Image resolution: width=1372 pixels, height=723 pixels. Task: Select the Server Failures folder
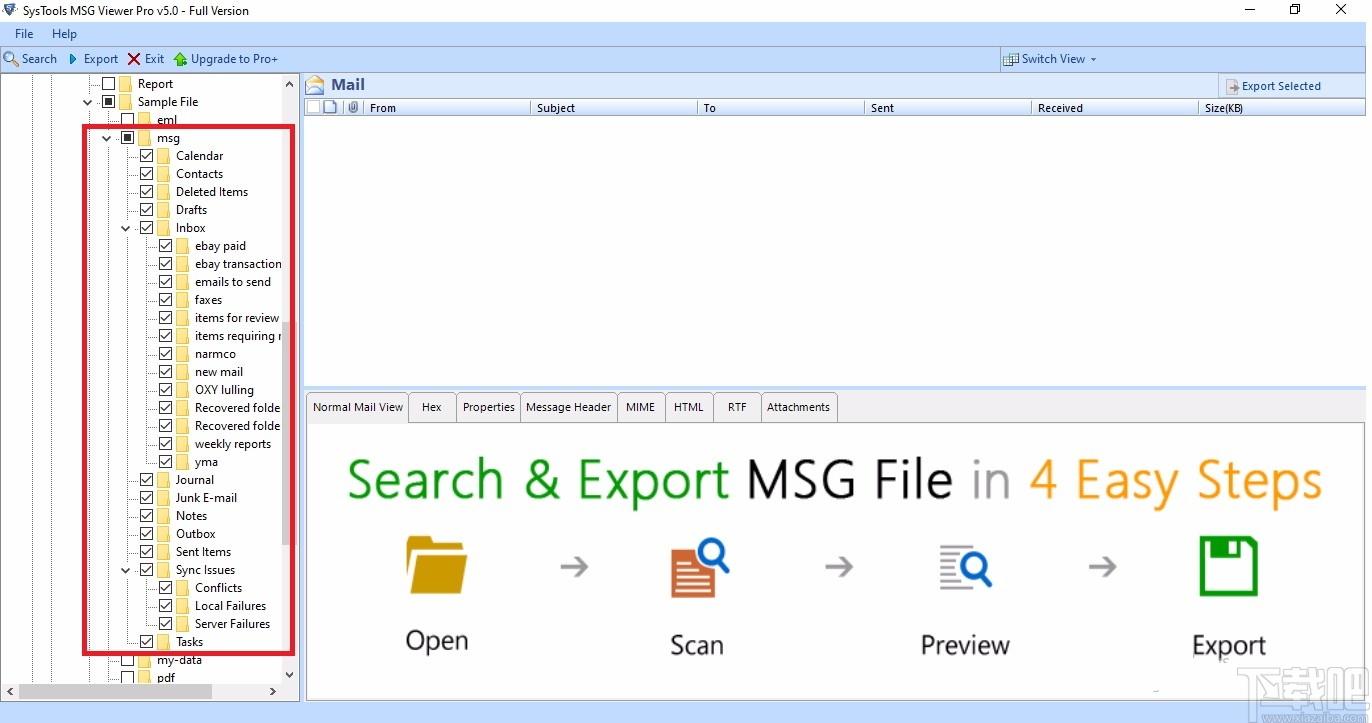233,624
